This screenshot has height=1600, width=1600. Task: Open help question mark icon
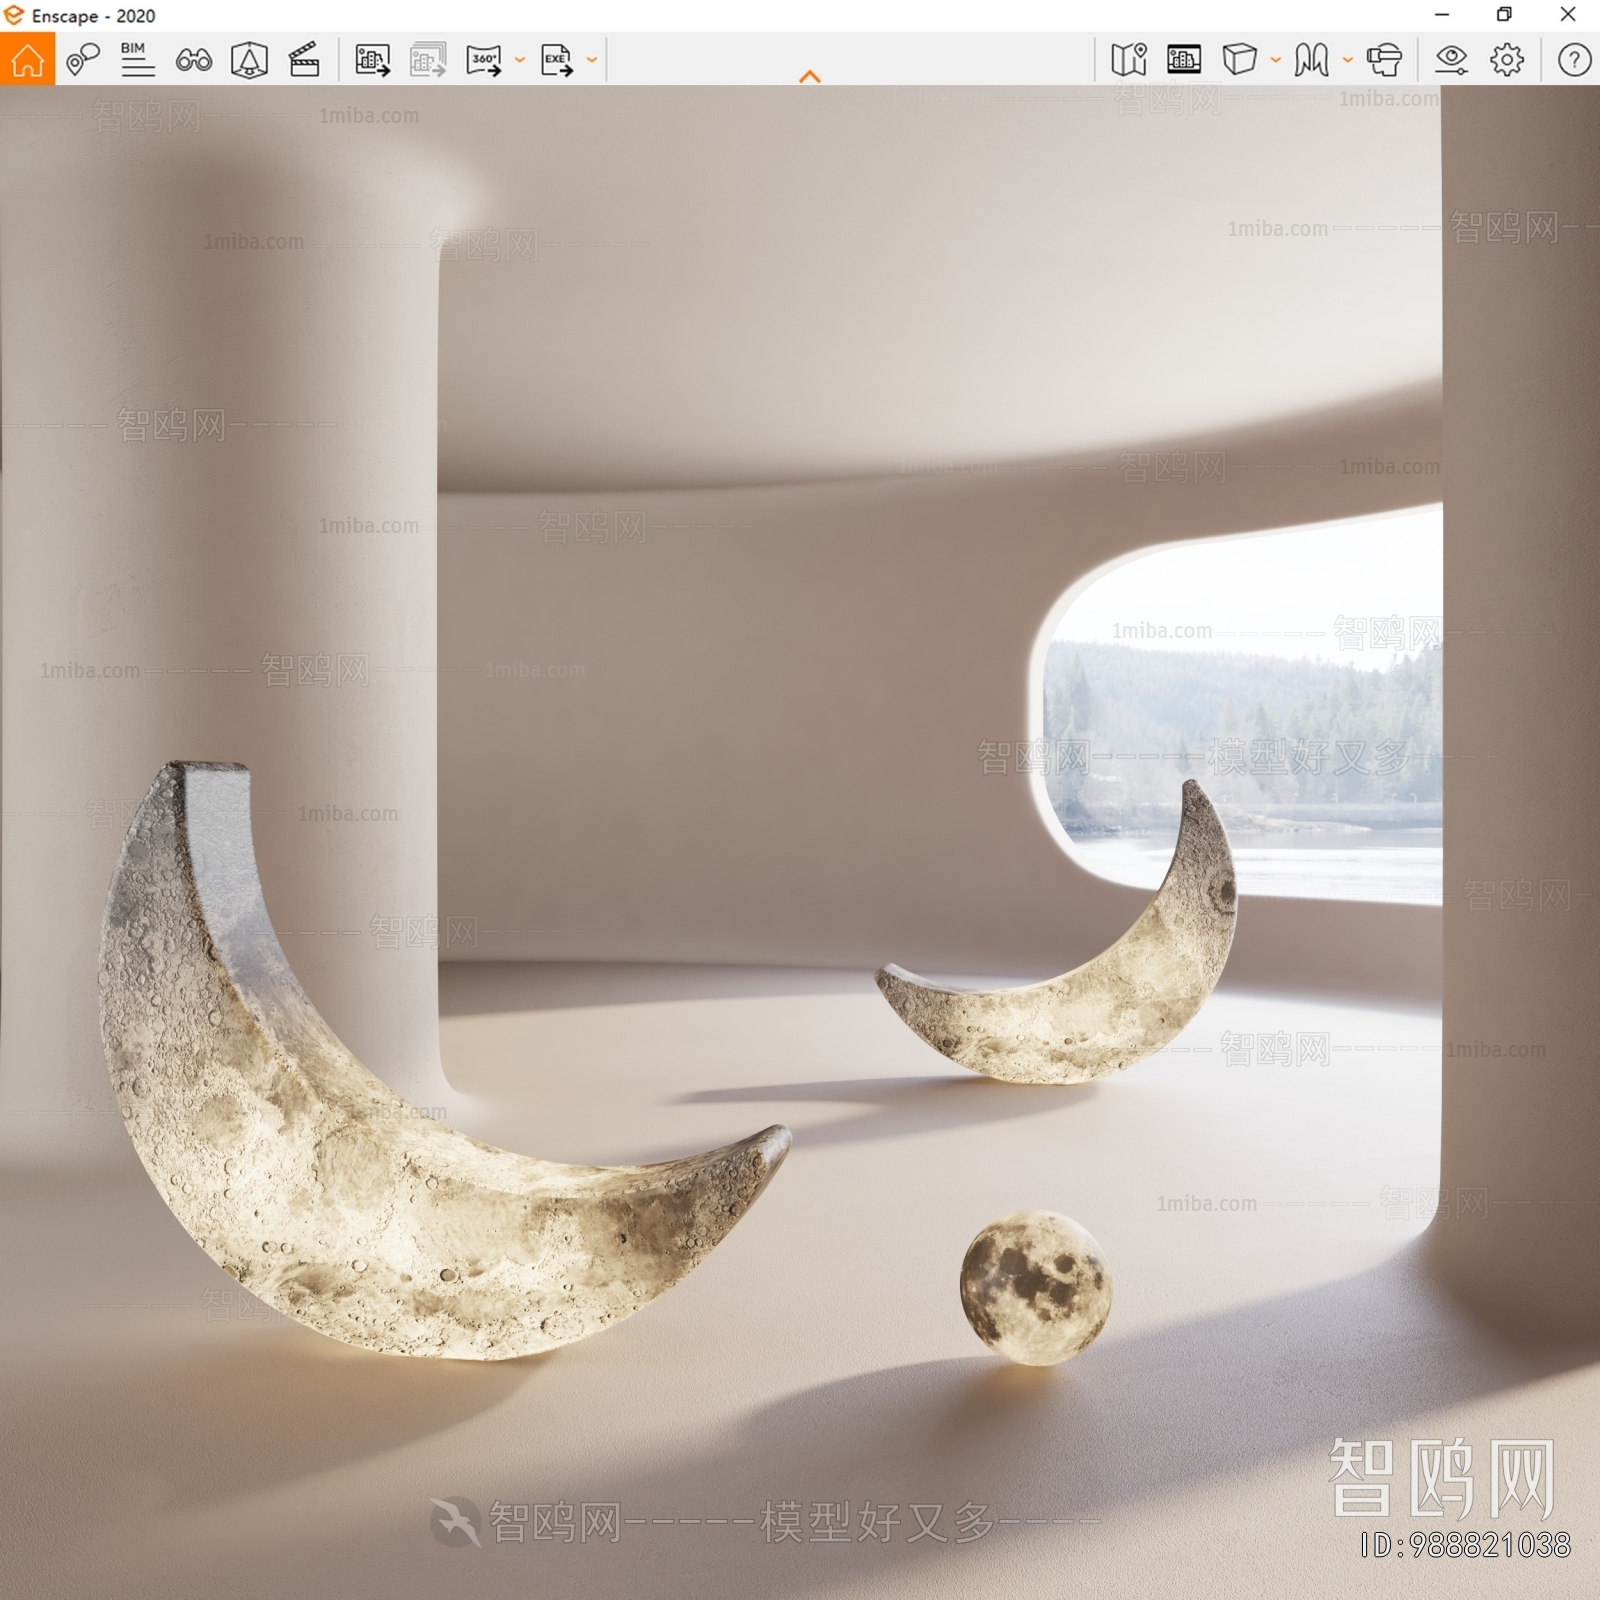point(1574,60)
